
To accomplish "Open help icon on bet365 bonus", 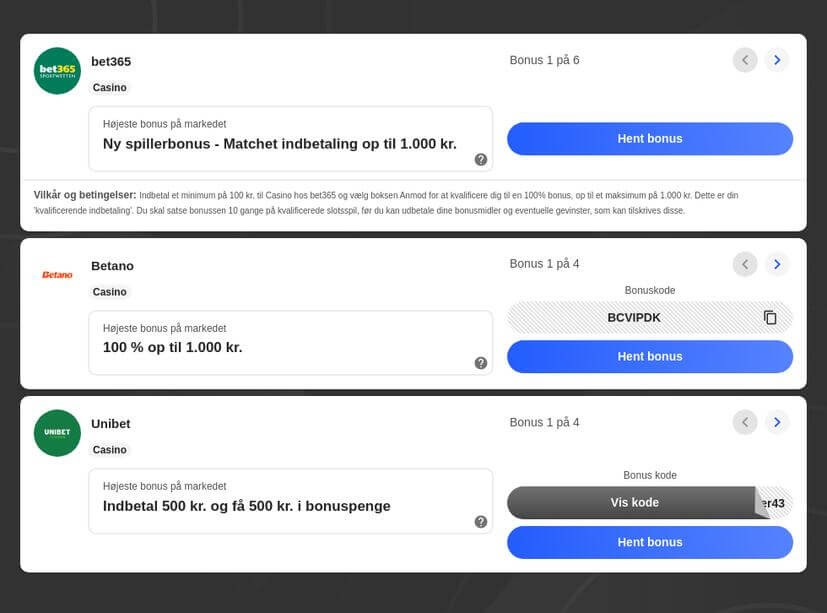I will [480, 159].
